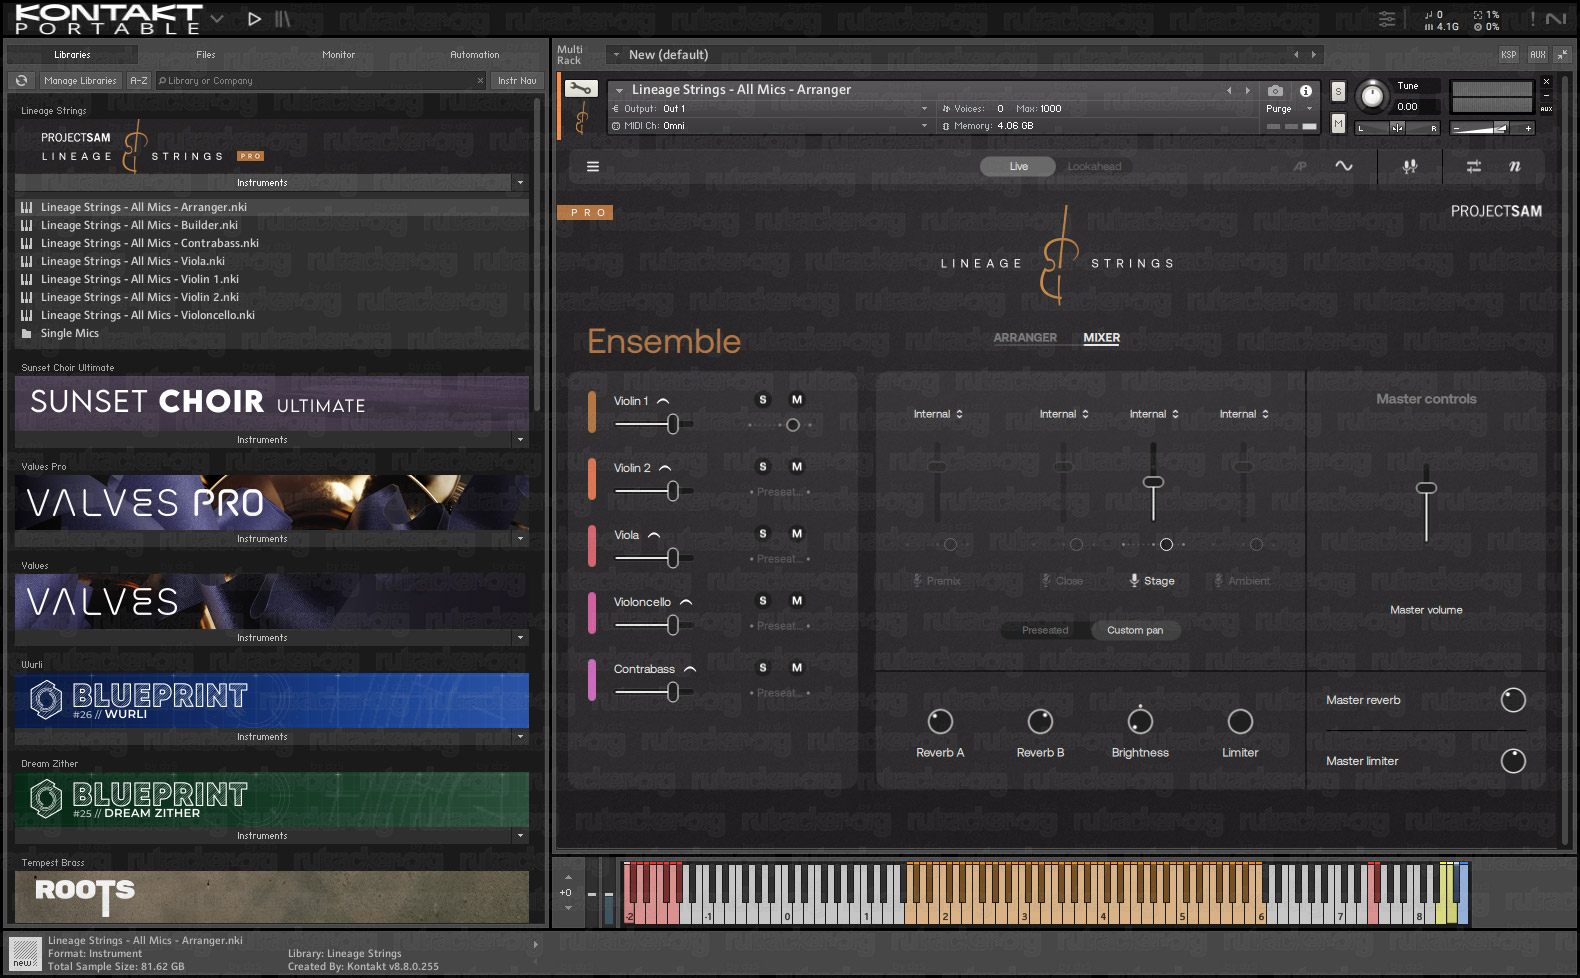Switch to the ARRANGER tab

1025,338
